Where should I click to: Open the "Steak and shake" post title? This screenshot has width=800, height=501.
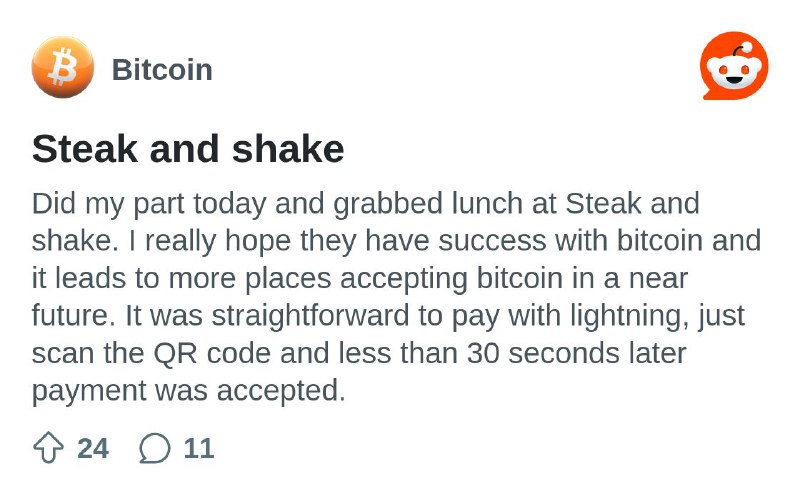(188, 149)
